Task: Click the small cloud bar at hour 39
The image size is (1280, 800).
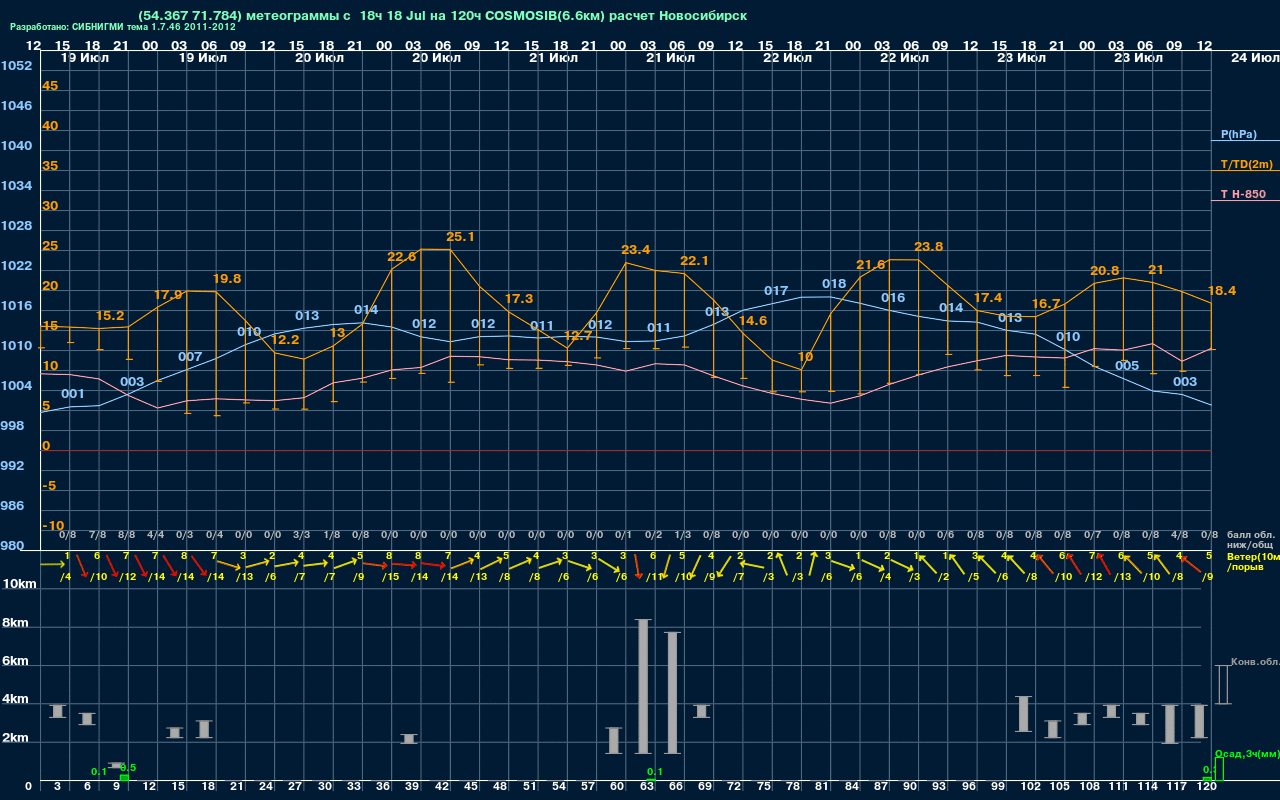Action: pos(409,738)
